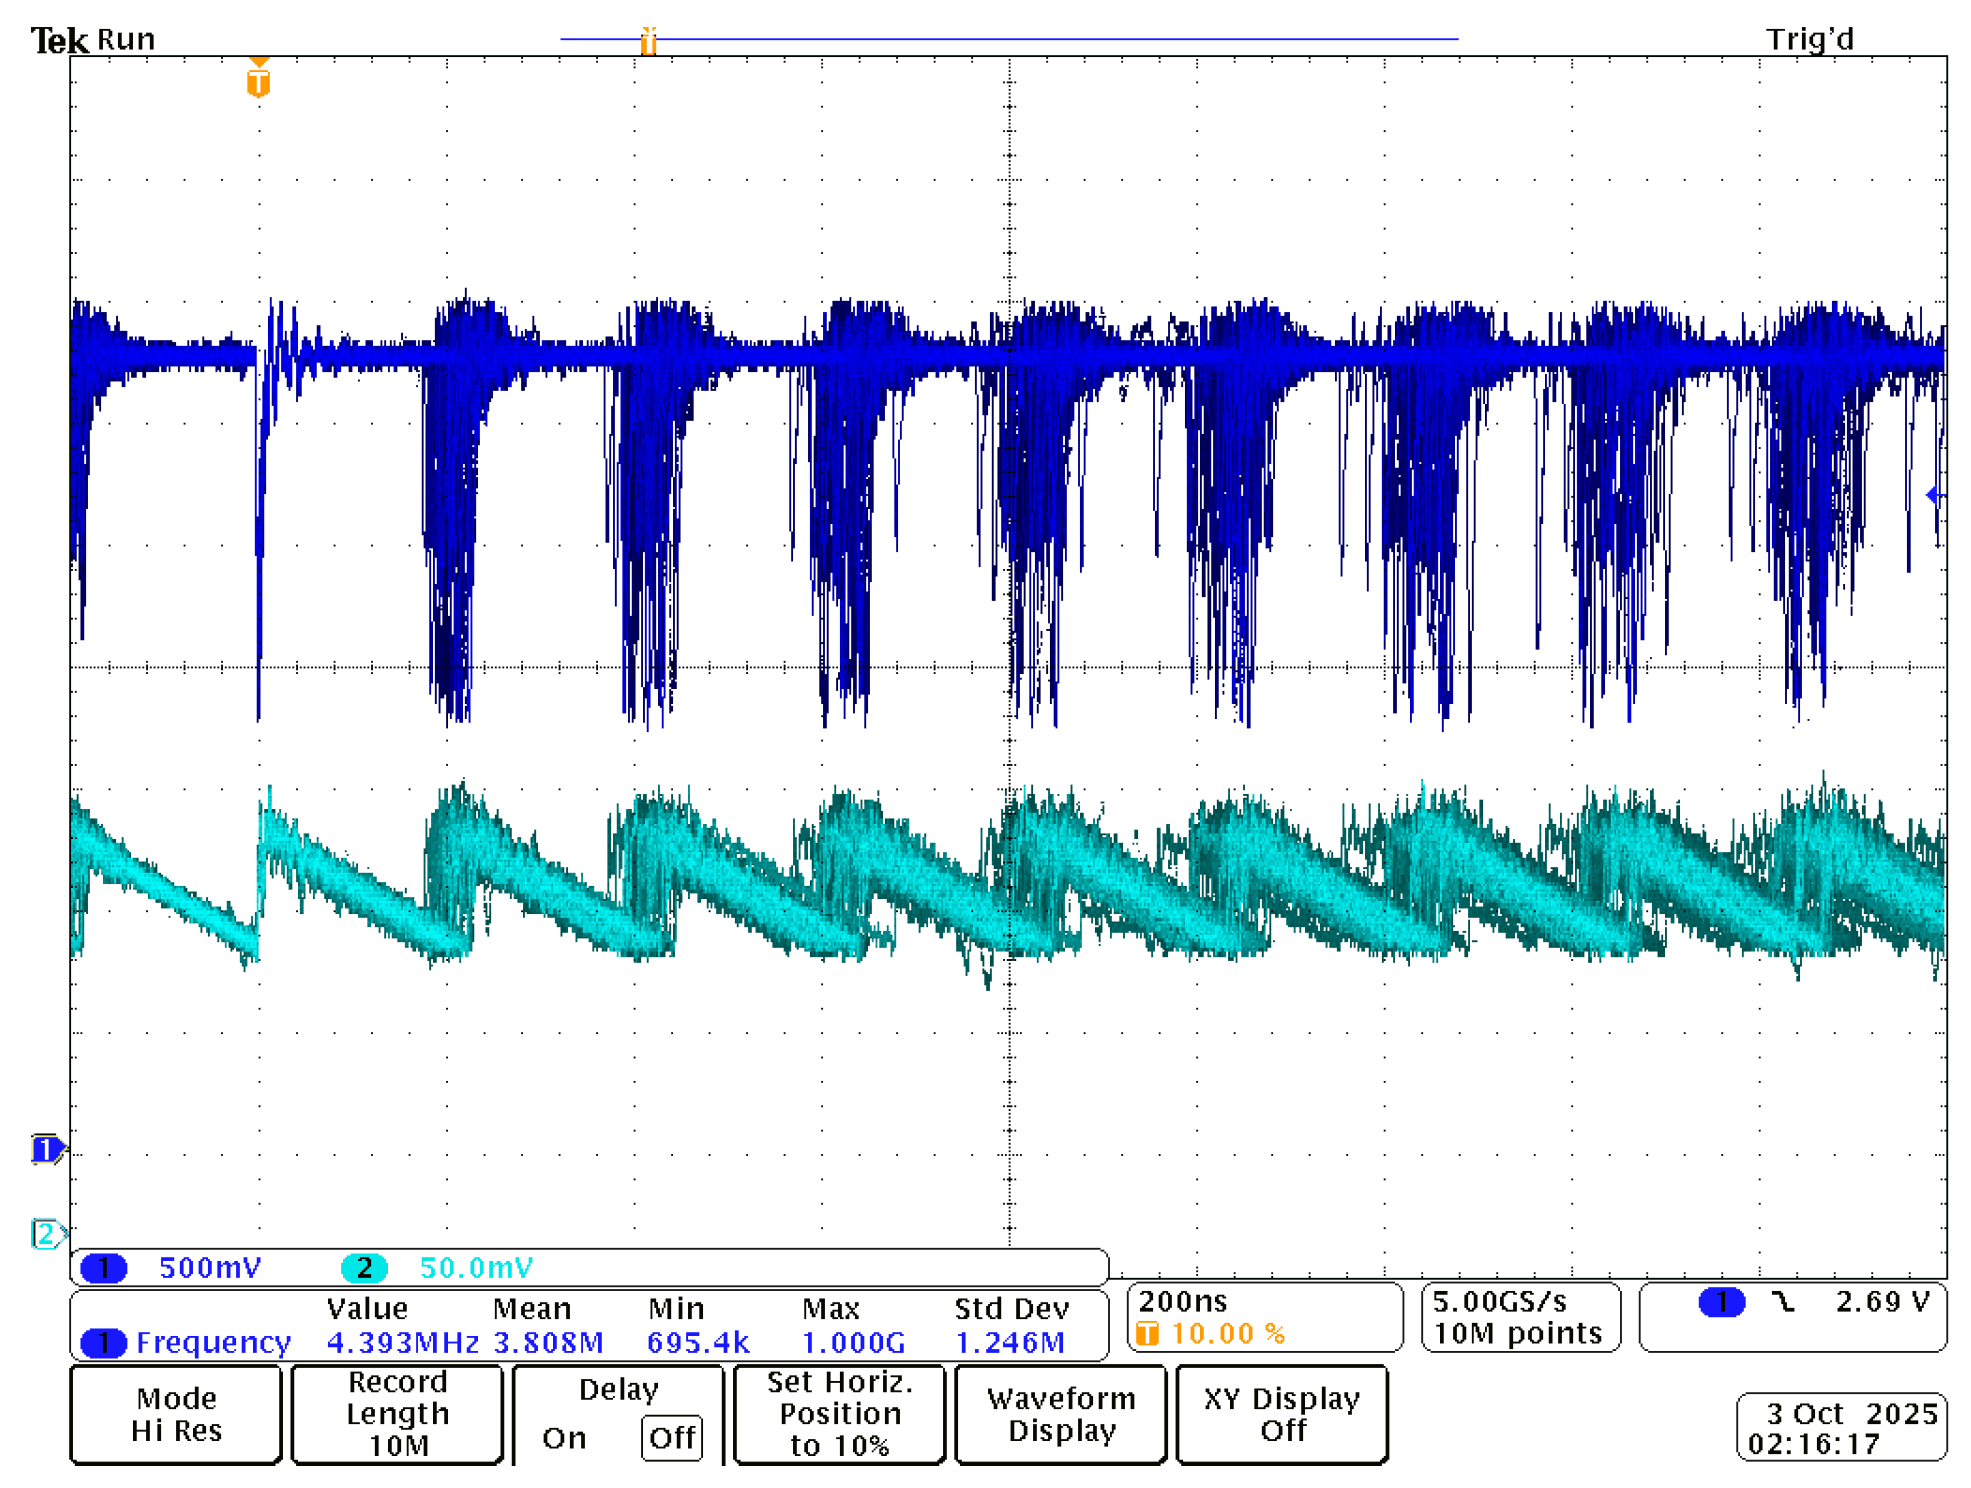Click channel 1 ground reference marker
1971x1488 pixels.
(x=46, y=1149)
